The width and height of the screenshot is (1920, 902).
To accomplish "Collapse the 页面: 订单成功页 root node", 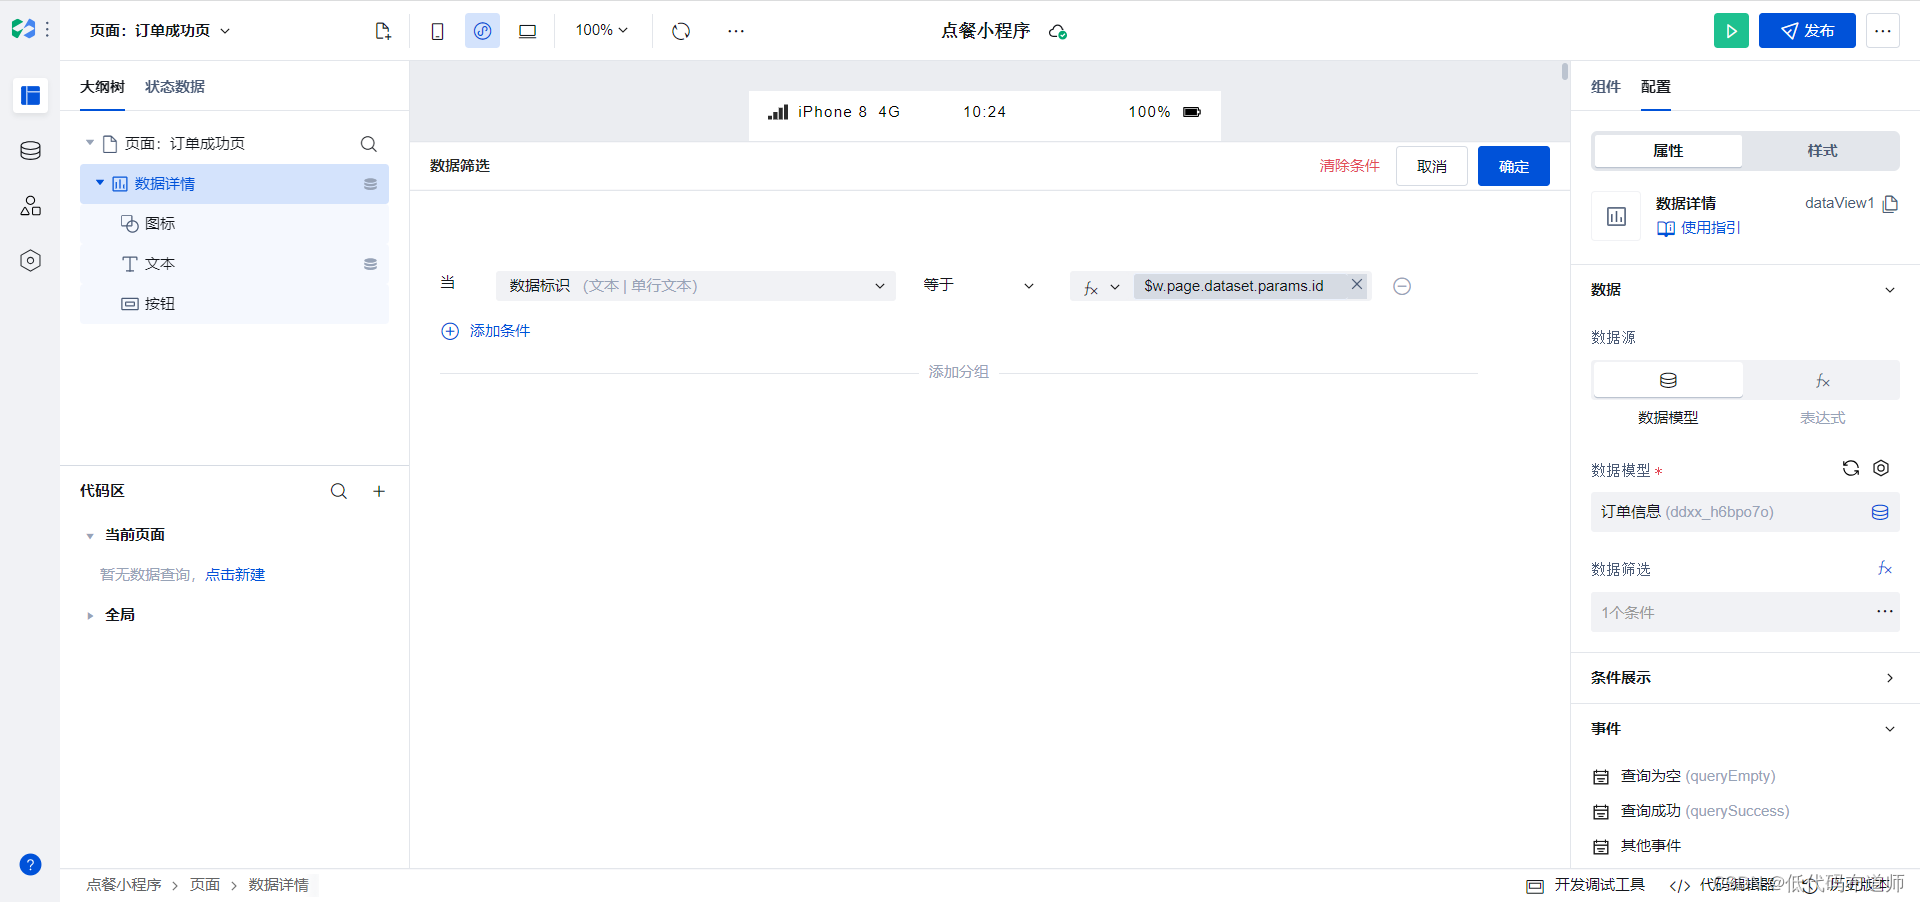I will click(x=90, y=143).
